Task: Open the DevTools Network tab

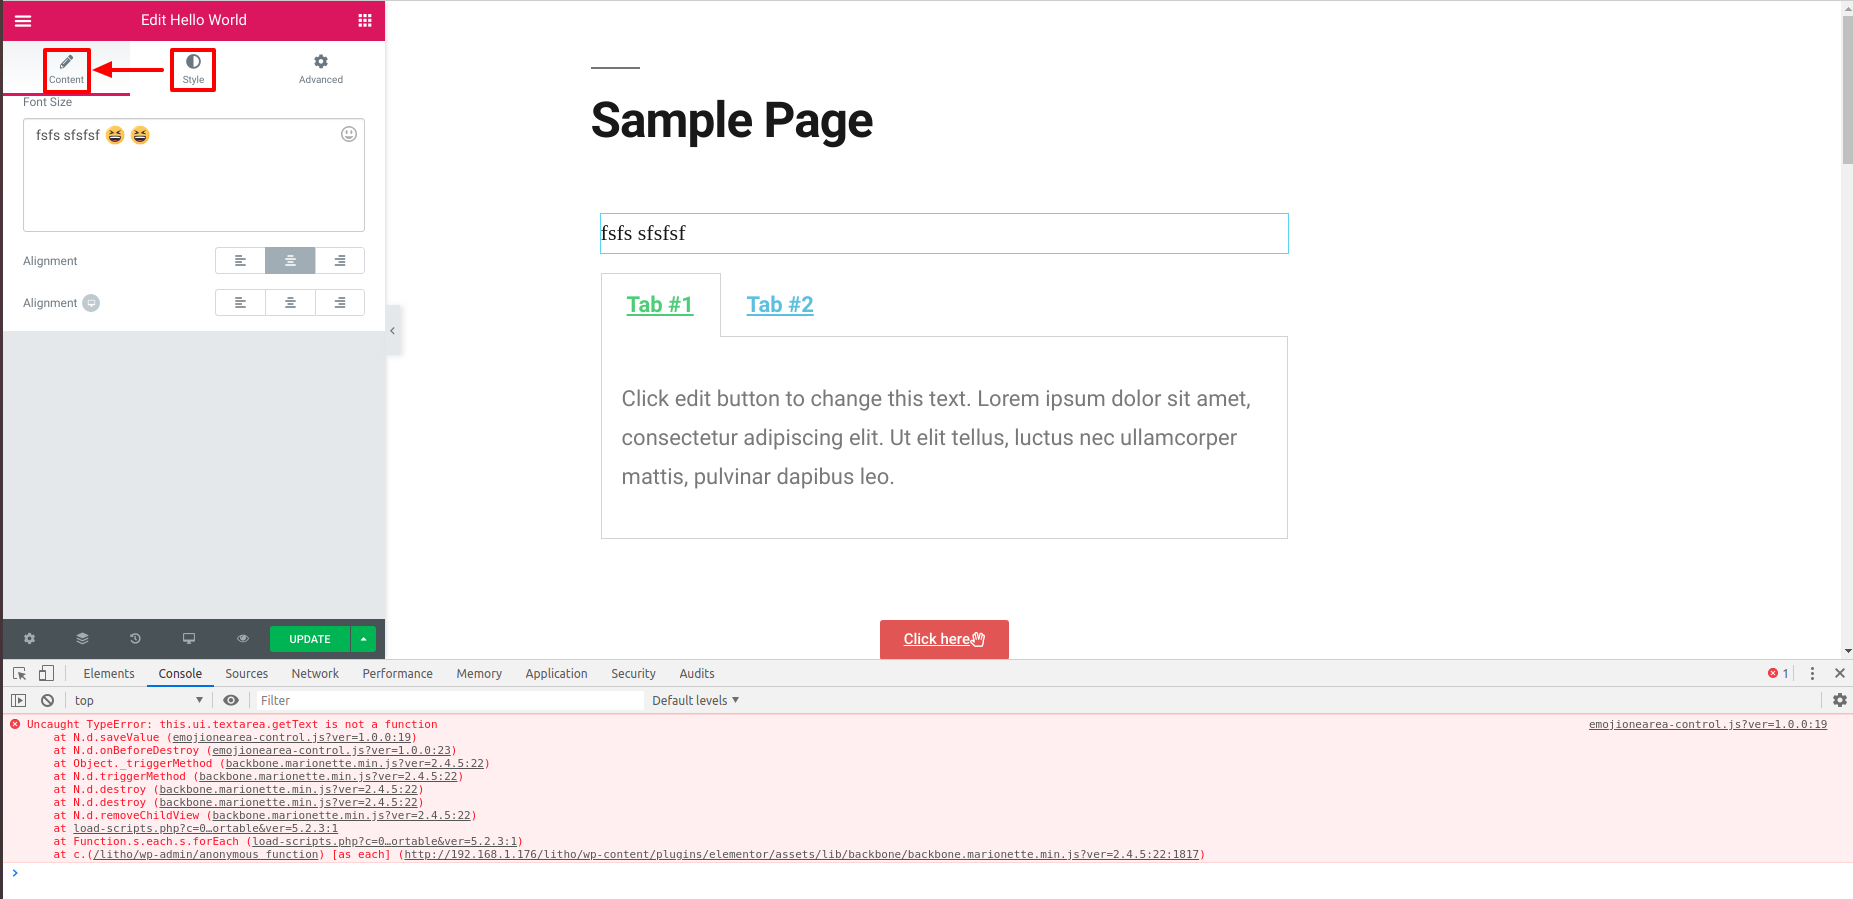Action: point(315,673)
